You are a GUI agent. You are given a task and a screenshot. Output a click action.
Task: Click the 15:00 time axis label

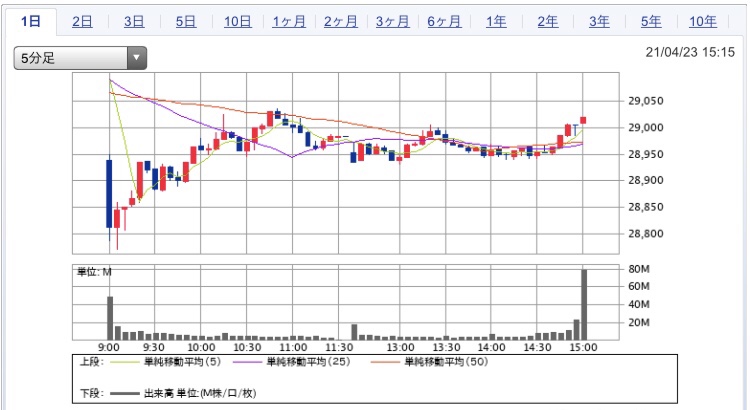pyautogui.click(x=583, y=347)
